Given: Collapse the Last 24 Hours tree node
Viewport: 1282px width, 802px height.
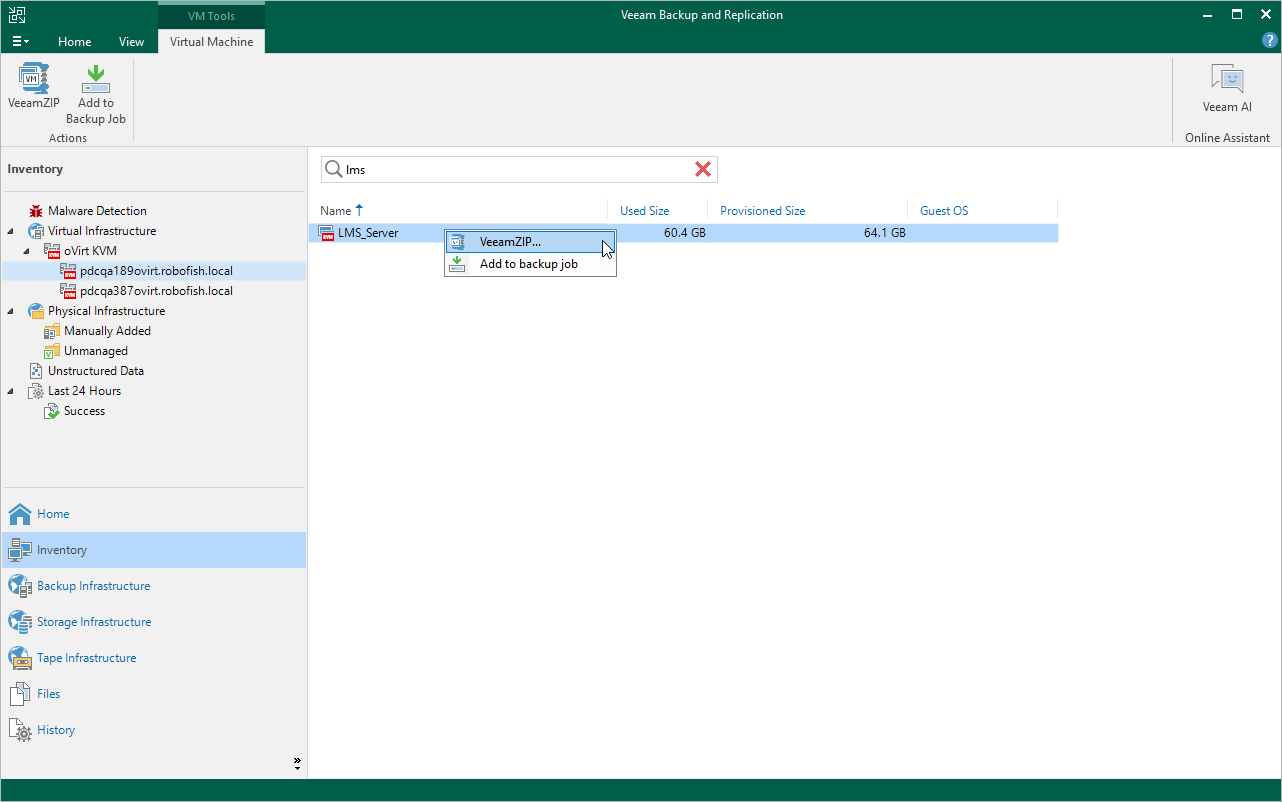Looking at the screenshot, I should click(x=10, y=391).
